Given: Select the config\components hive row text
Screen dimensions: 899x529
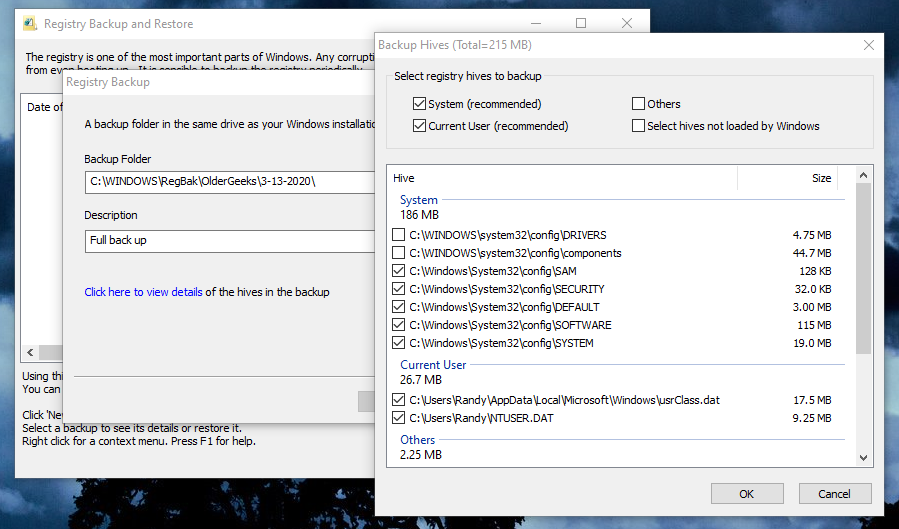Looking at the screenshot, I should [x=515, y=253].
